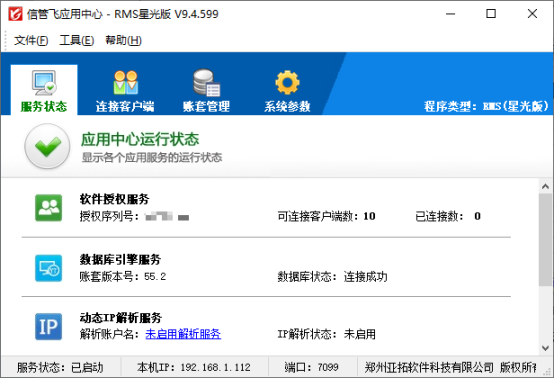Image resolution: width=554 pixels, height=378 pixels.
Task: Open the 文件(F) menu
Action: tap(31, 40)
